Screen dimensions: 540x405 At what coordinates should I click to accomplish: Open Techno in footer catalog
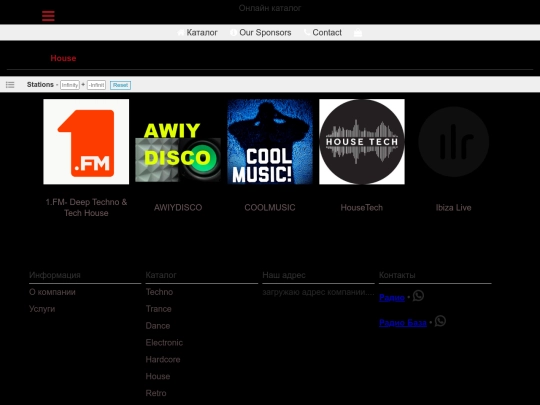click(x=159, y=292)
